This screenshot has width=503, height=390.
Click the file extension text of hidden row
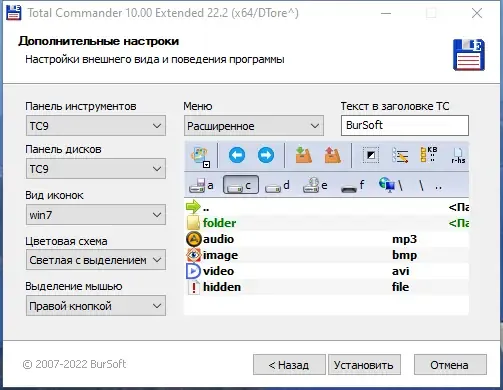[x=400, y=287]
